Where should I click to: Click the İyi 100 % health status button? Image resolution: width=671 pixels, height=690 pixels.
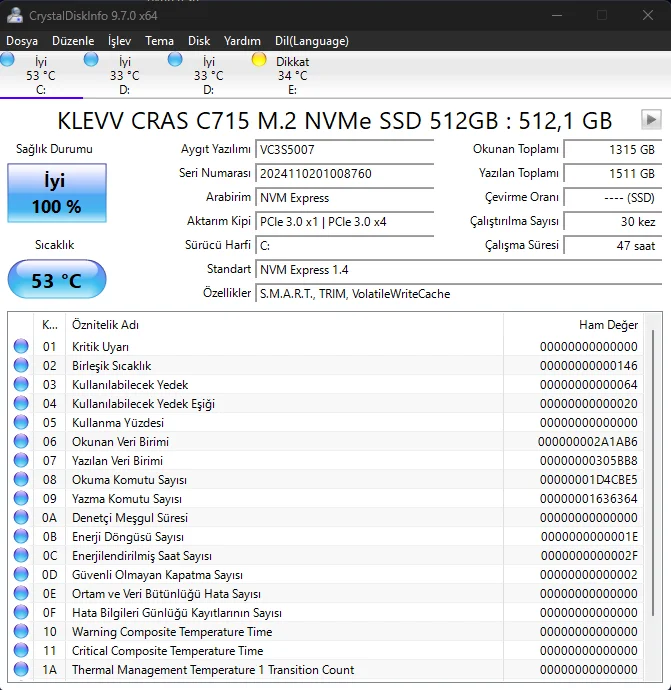click(57, 193)
